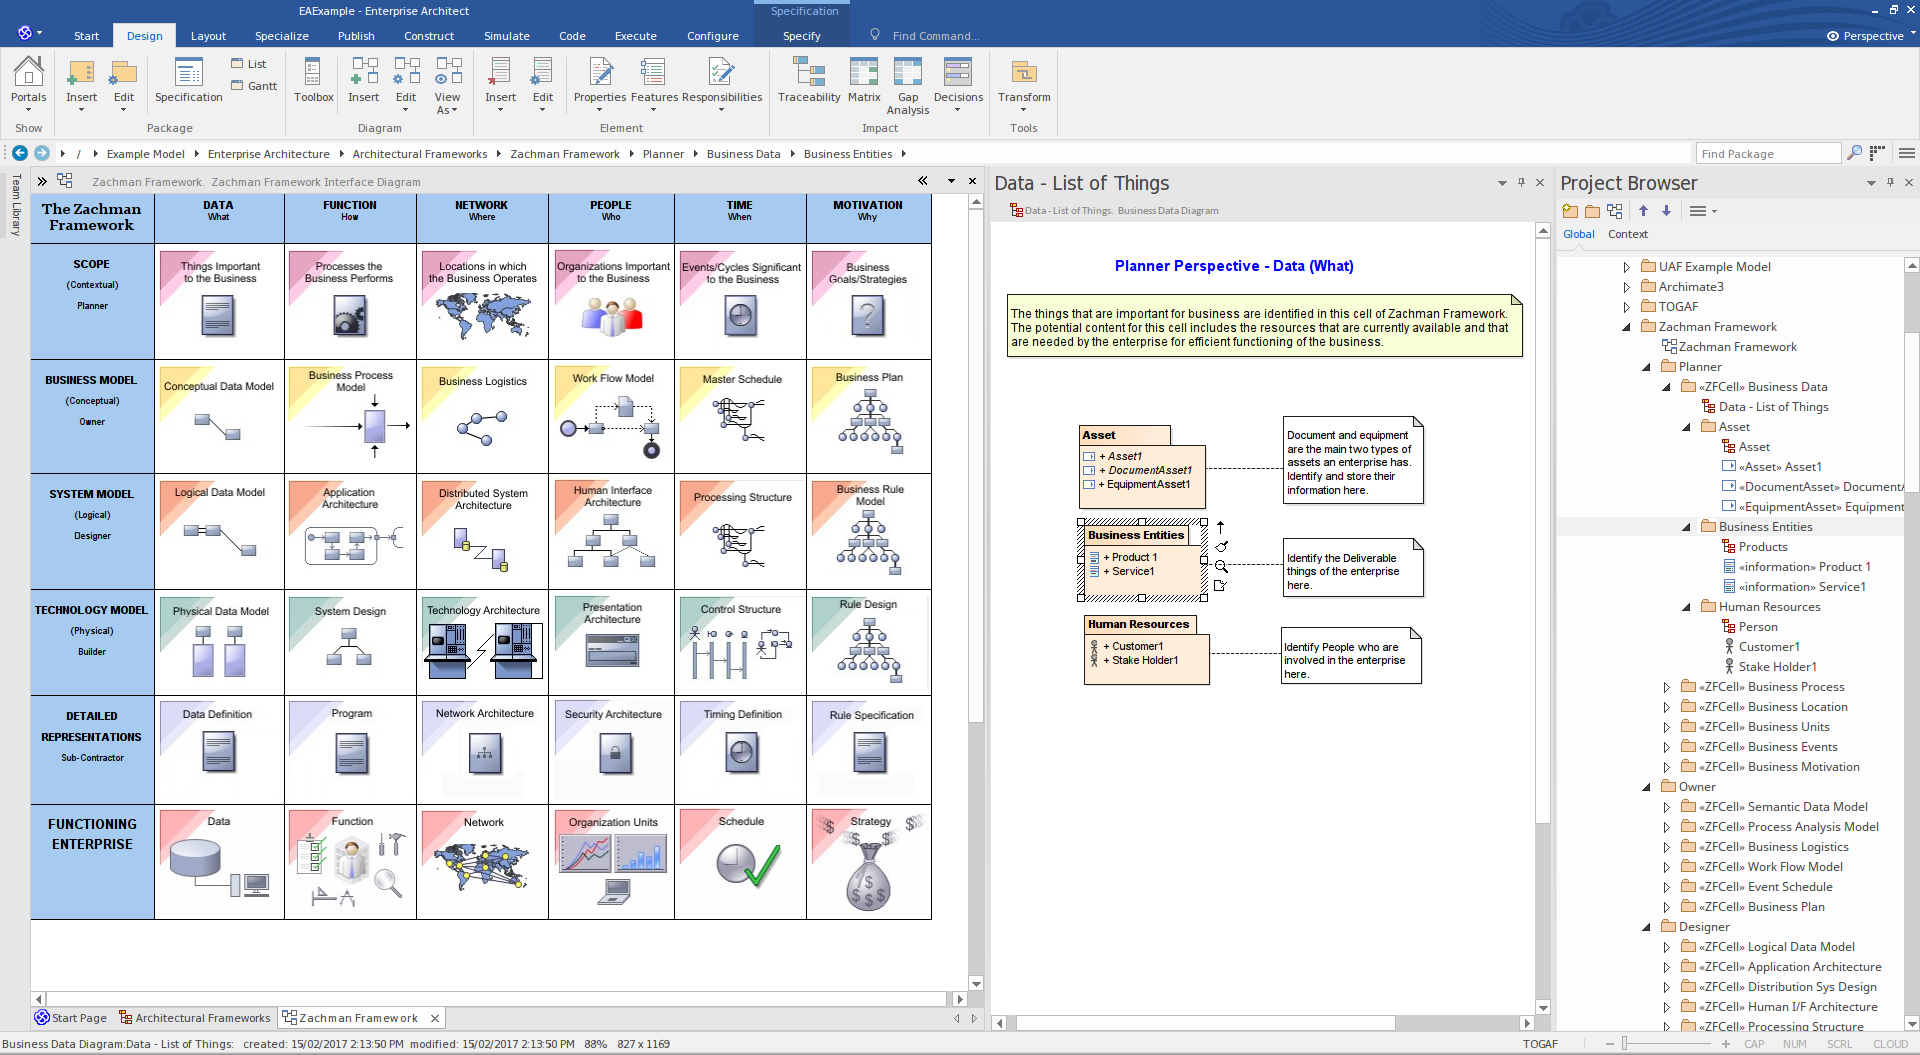This screenshot has width=1920, height=1055.
Task: Switch package view to Gantt
Action: [254, 86]
